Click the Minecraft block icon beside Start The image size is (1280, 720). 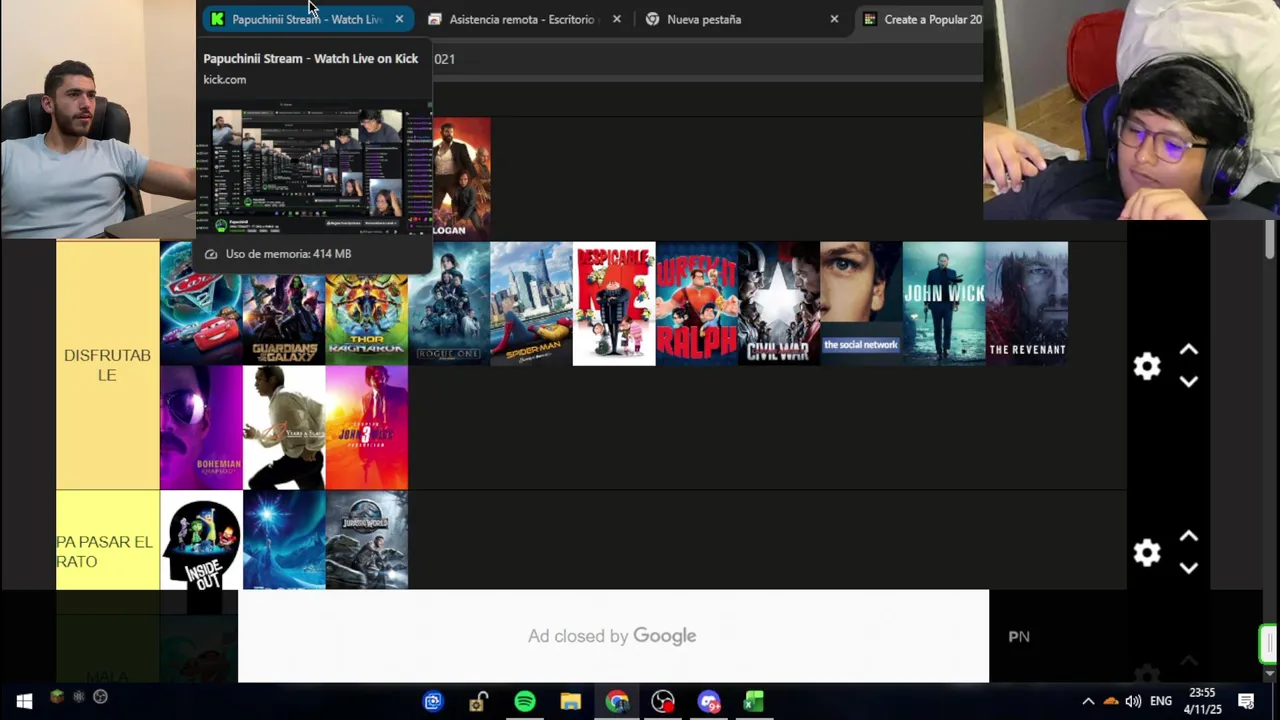[x=57, y=697]
